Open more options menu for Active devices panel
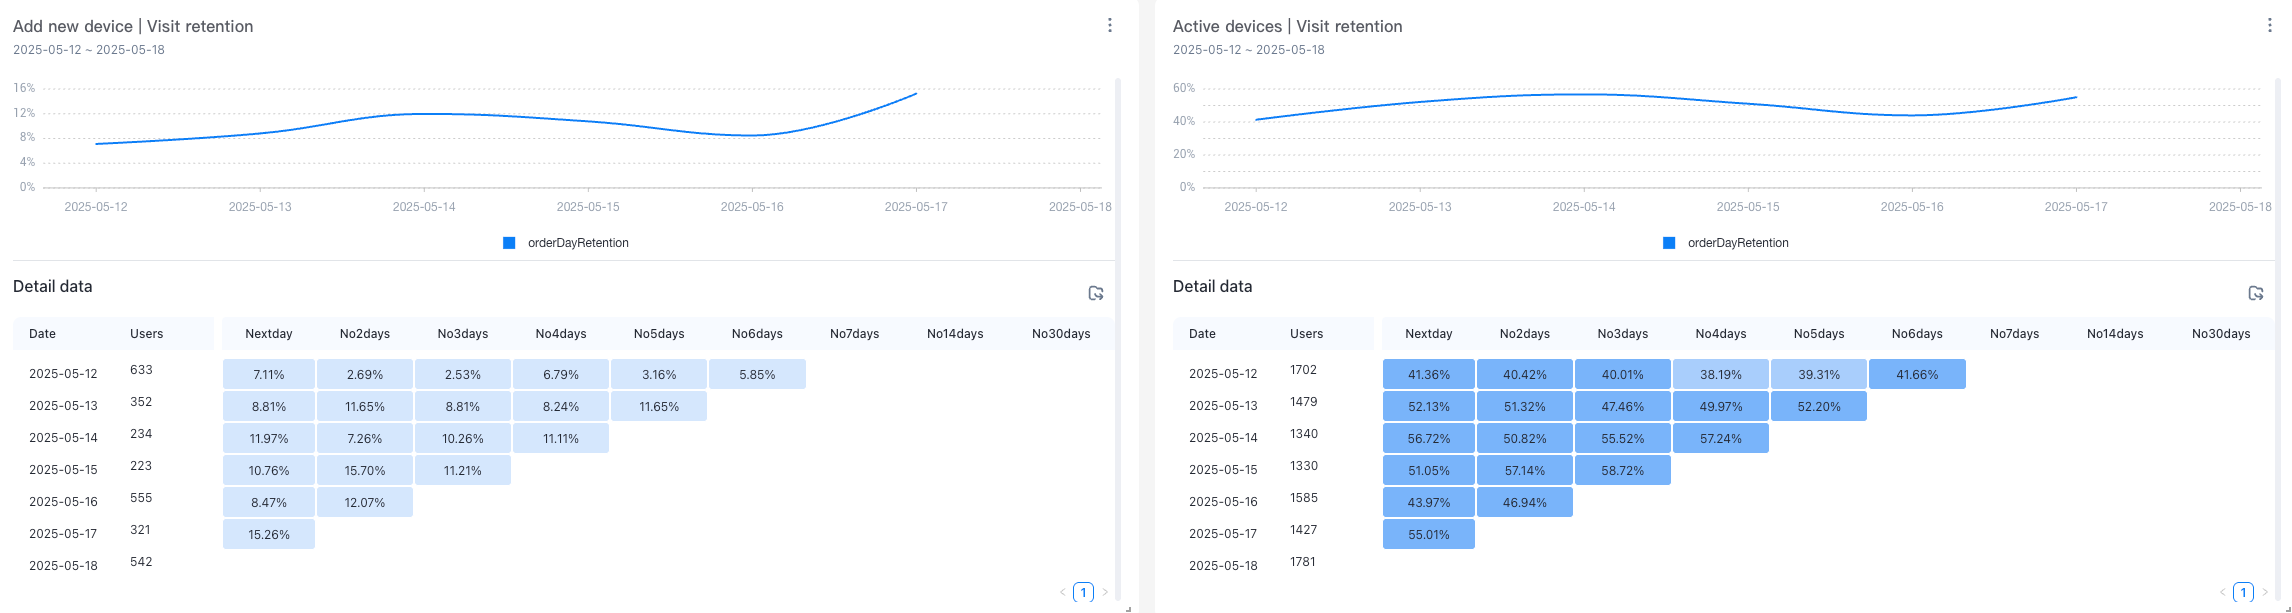 pyautogui.click(x=2269, y=25)
